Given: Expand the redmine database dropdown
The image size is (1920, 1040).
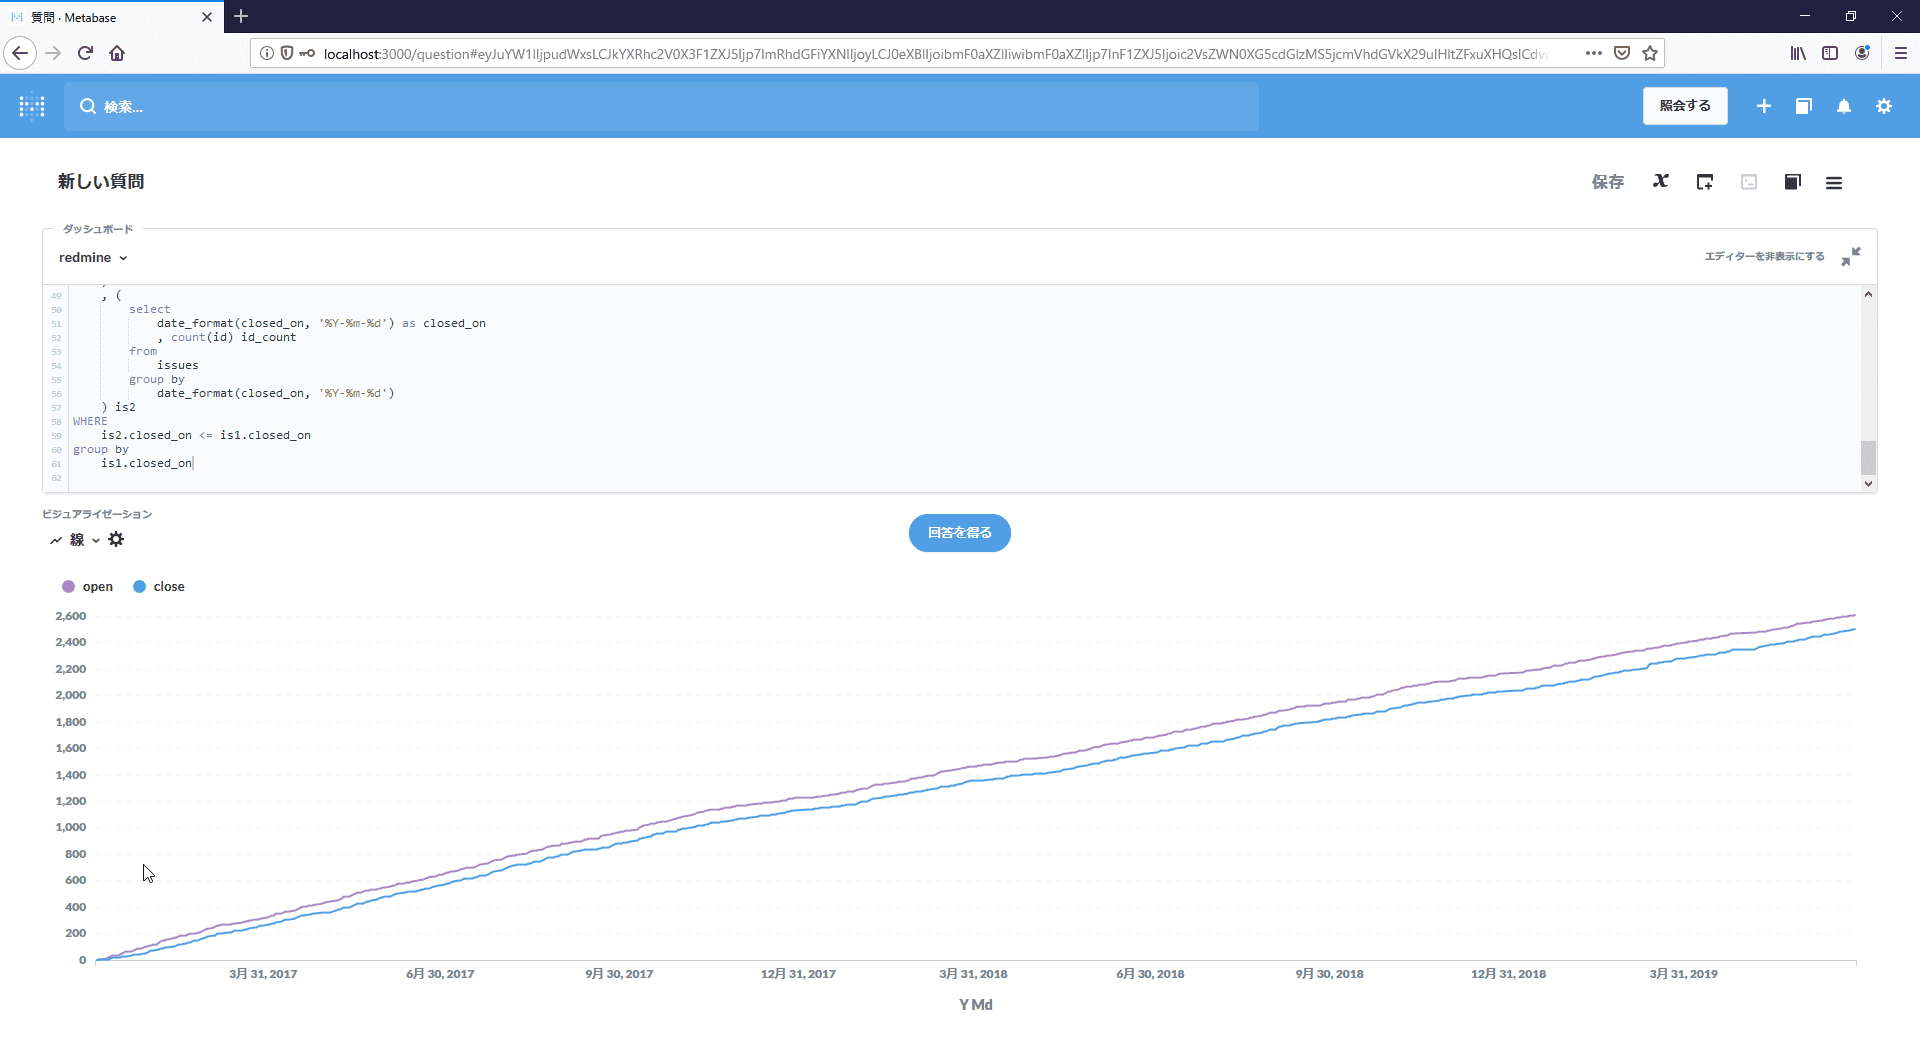Looking at the screenshot, I should click(x=93, y=258).
